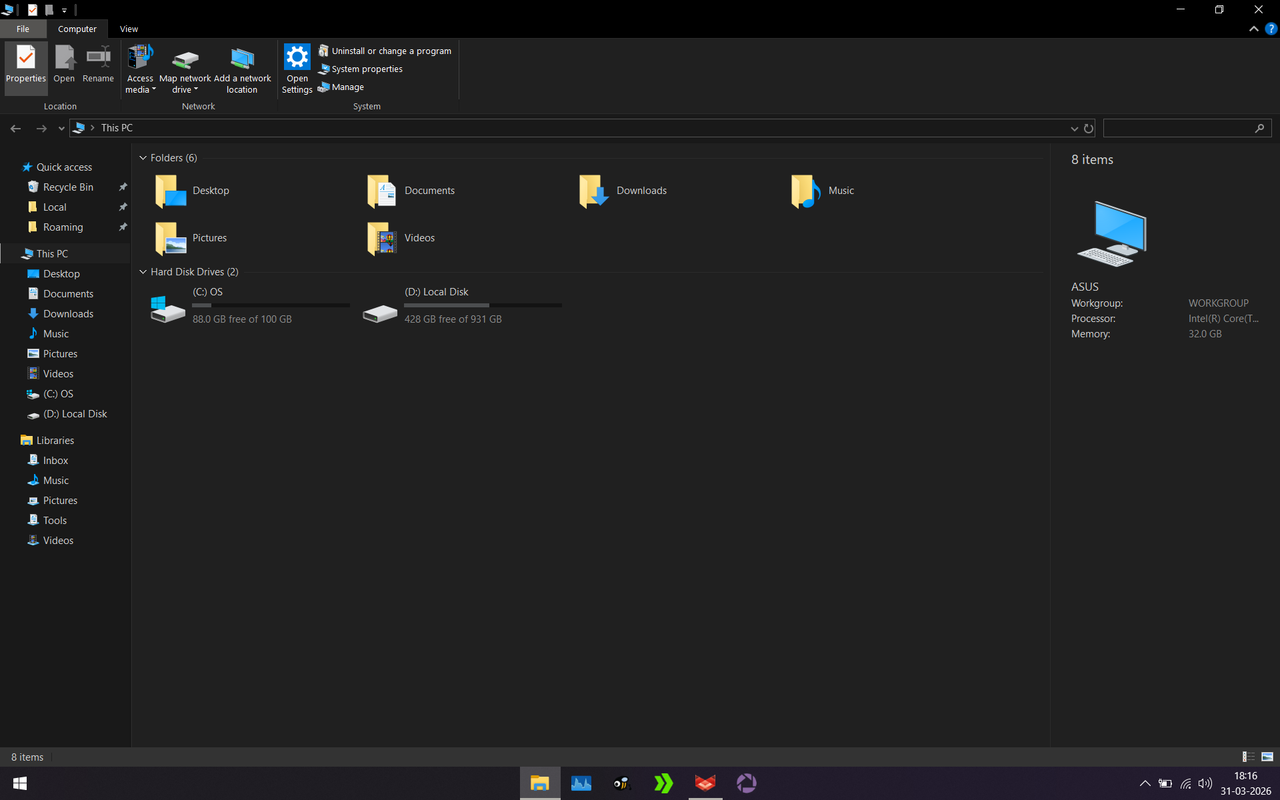This screenshot has height=800, width=1280.
Task: Open Roaming under Quick access
Action: pyautogui.click(x=63, y=227)
